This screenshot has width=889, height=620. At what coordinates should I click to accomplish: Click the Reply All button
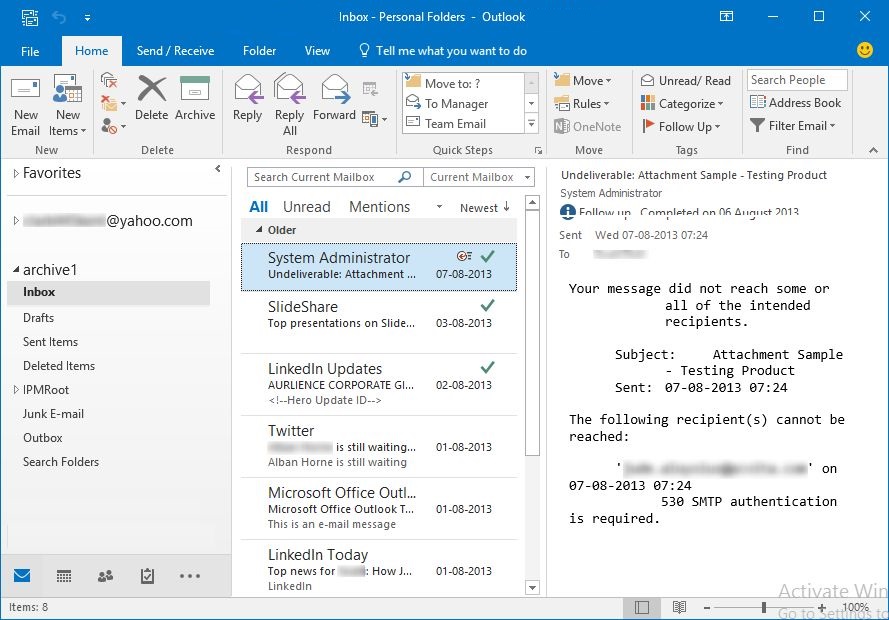(x=289, y=105)
